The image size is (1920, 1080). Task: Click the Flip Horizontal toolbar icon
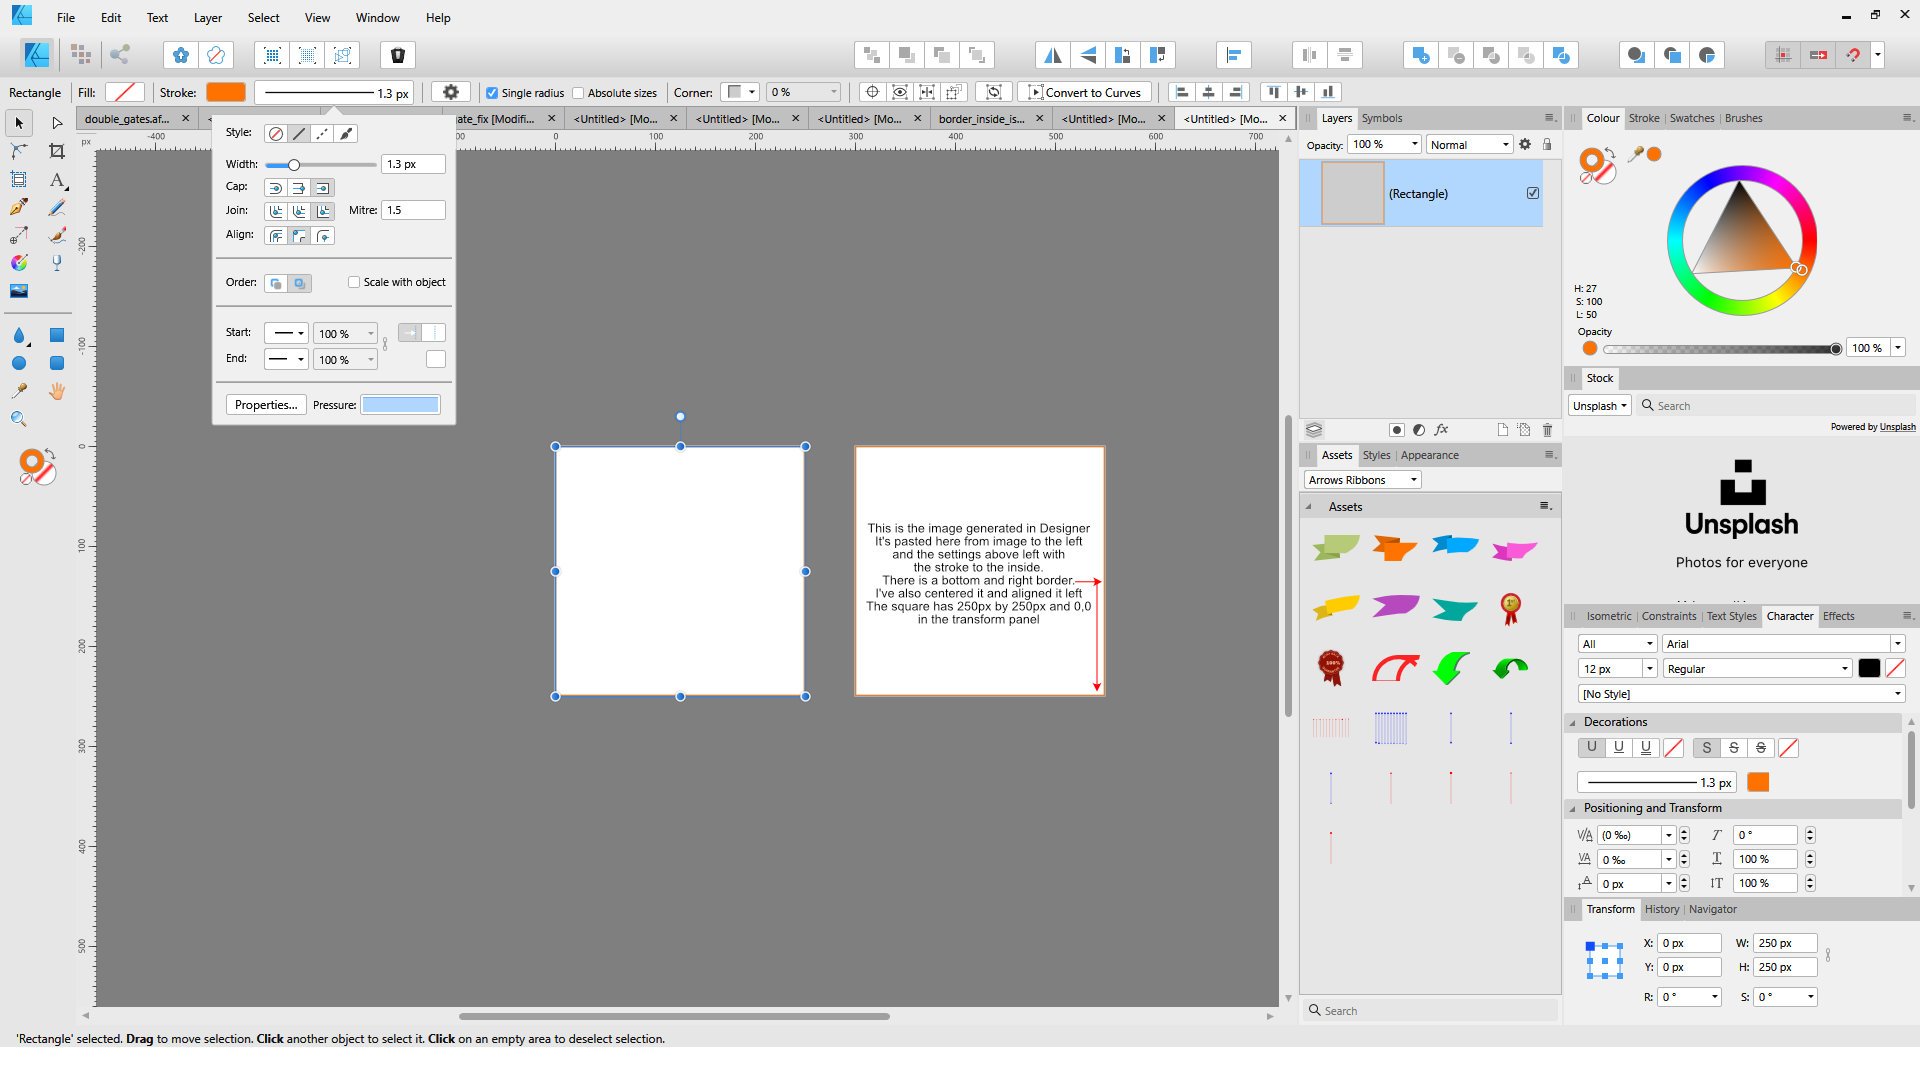(1052, 55)
